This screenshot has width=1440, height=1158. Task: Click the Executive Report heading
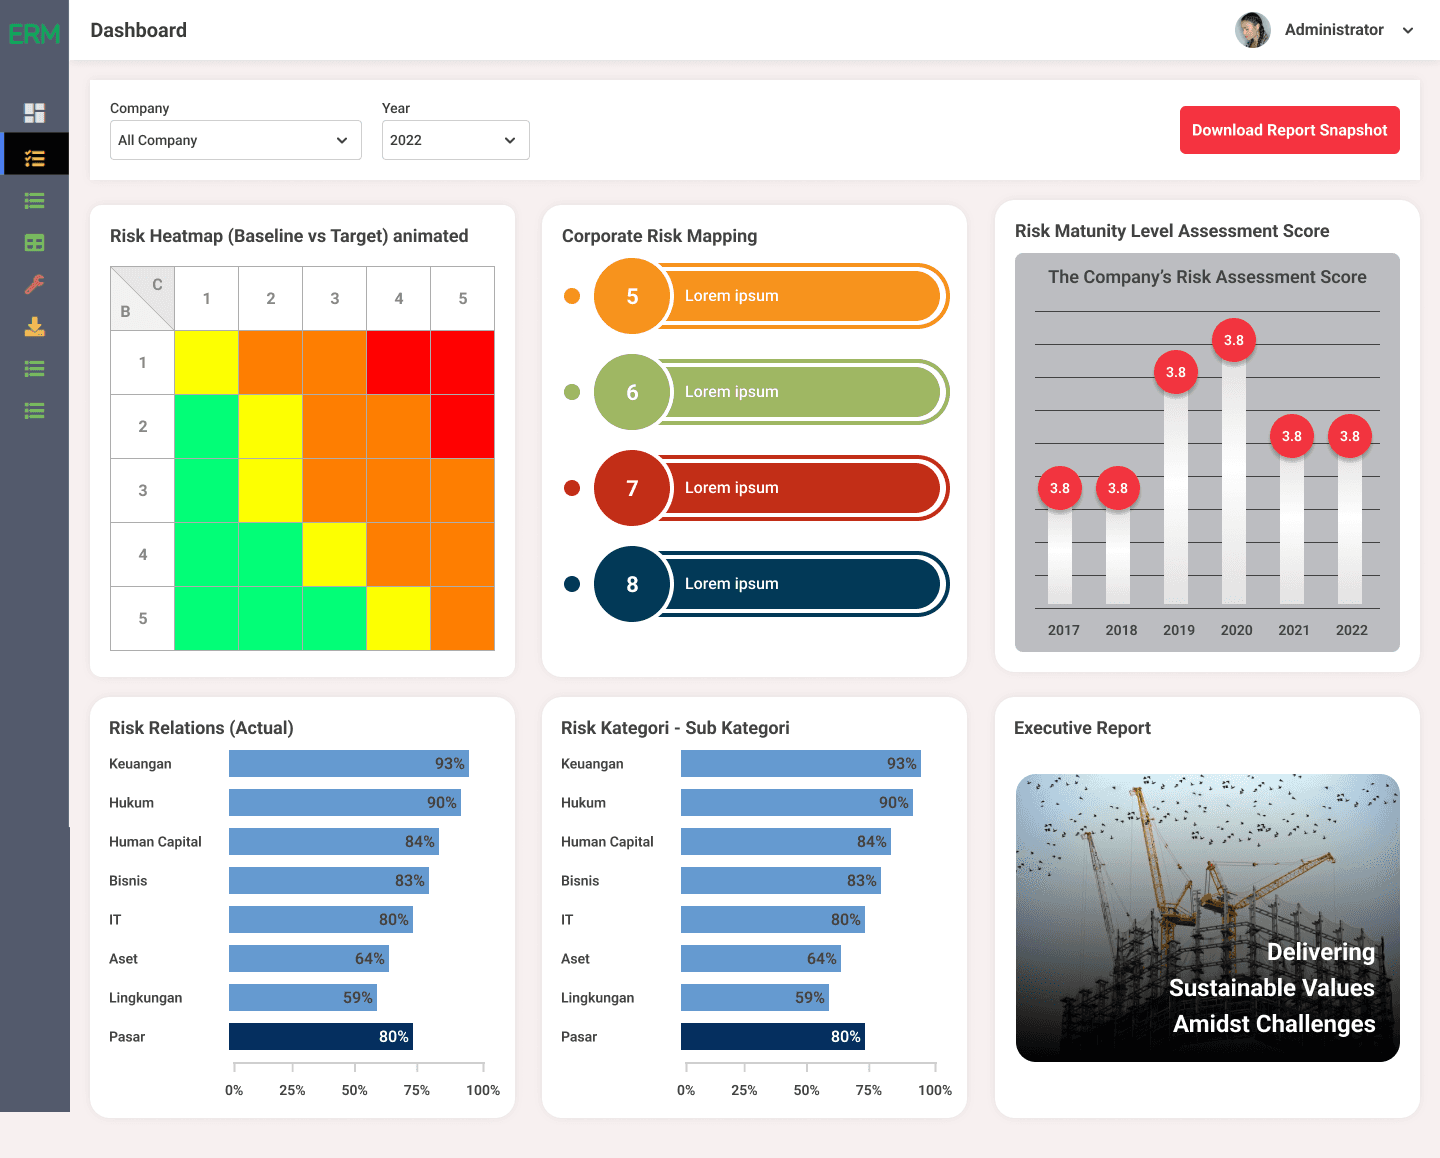[x=1082, y=728]
